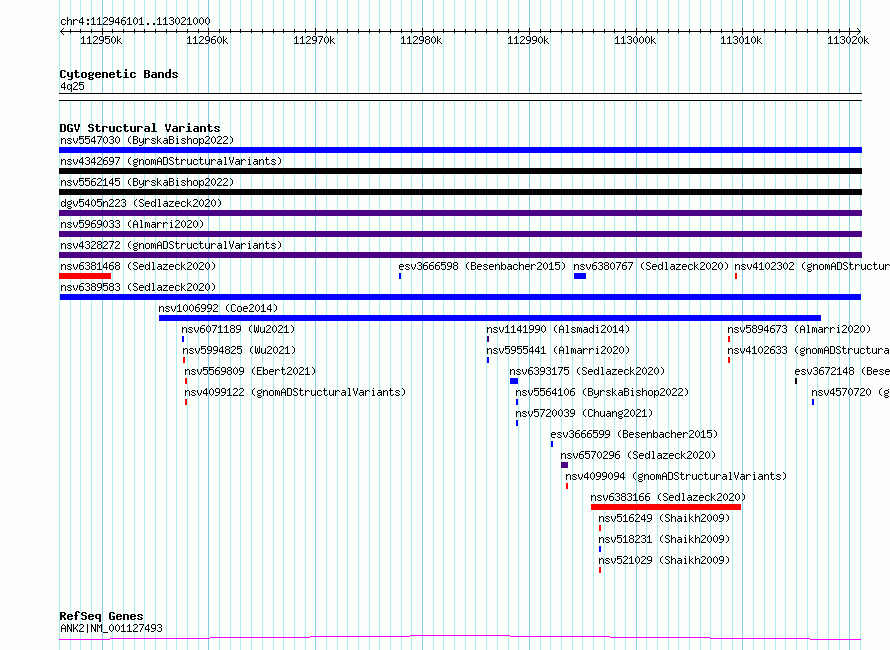
Task: Select the purple block under nsv6570296
Action: [564, 465]
